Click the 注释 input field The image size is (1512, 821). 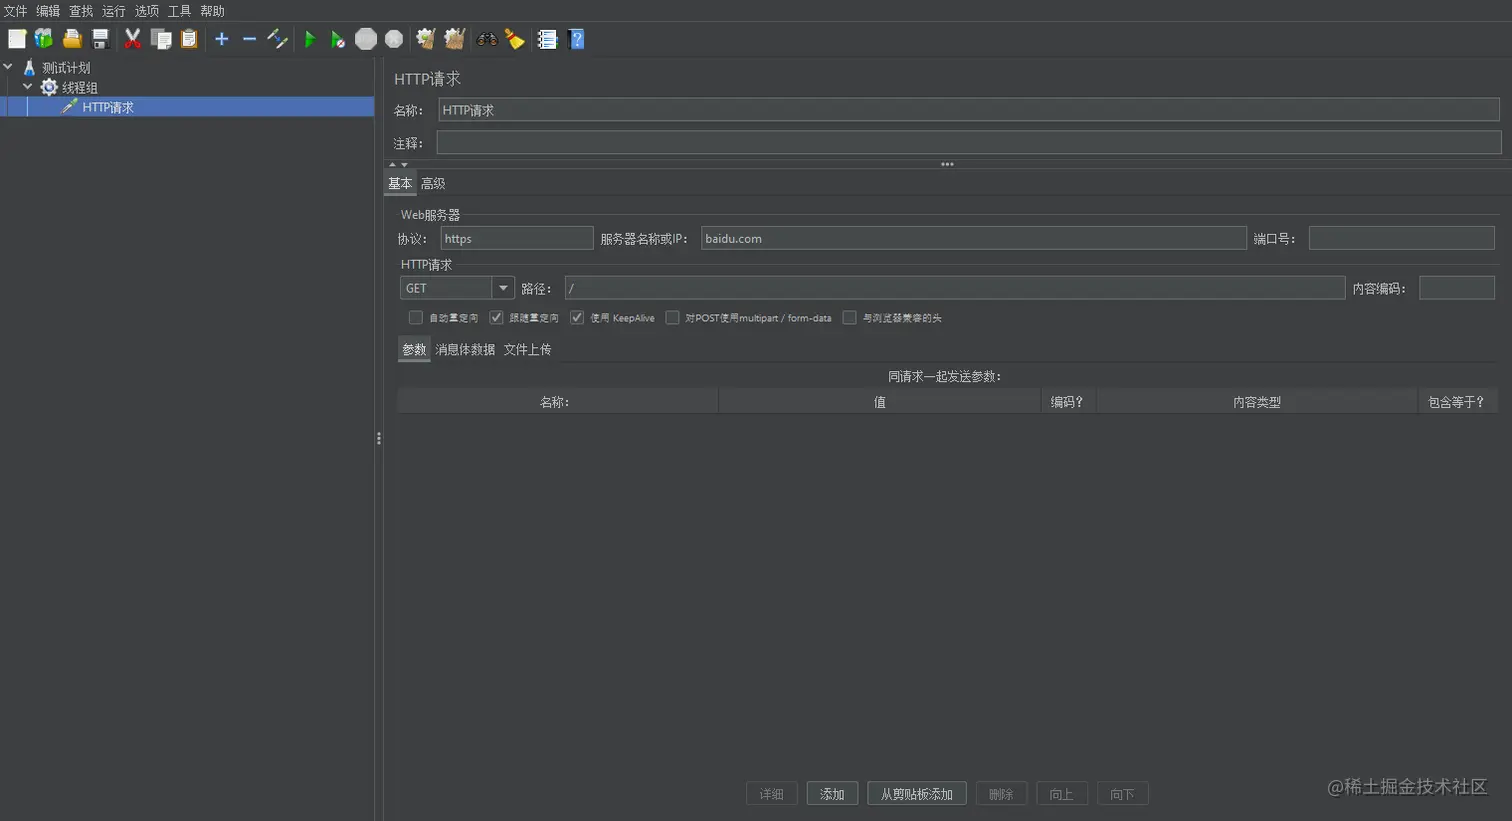969,143
